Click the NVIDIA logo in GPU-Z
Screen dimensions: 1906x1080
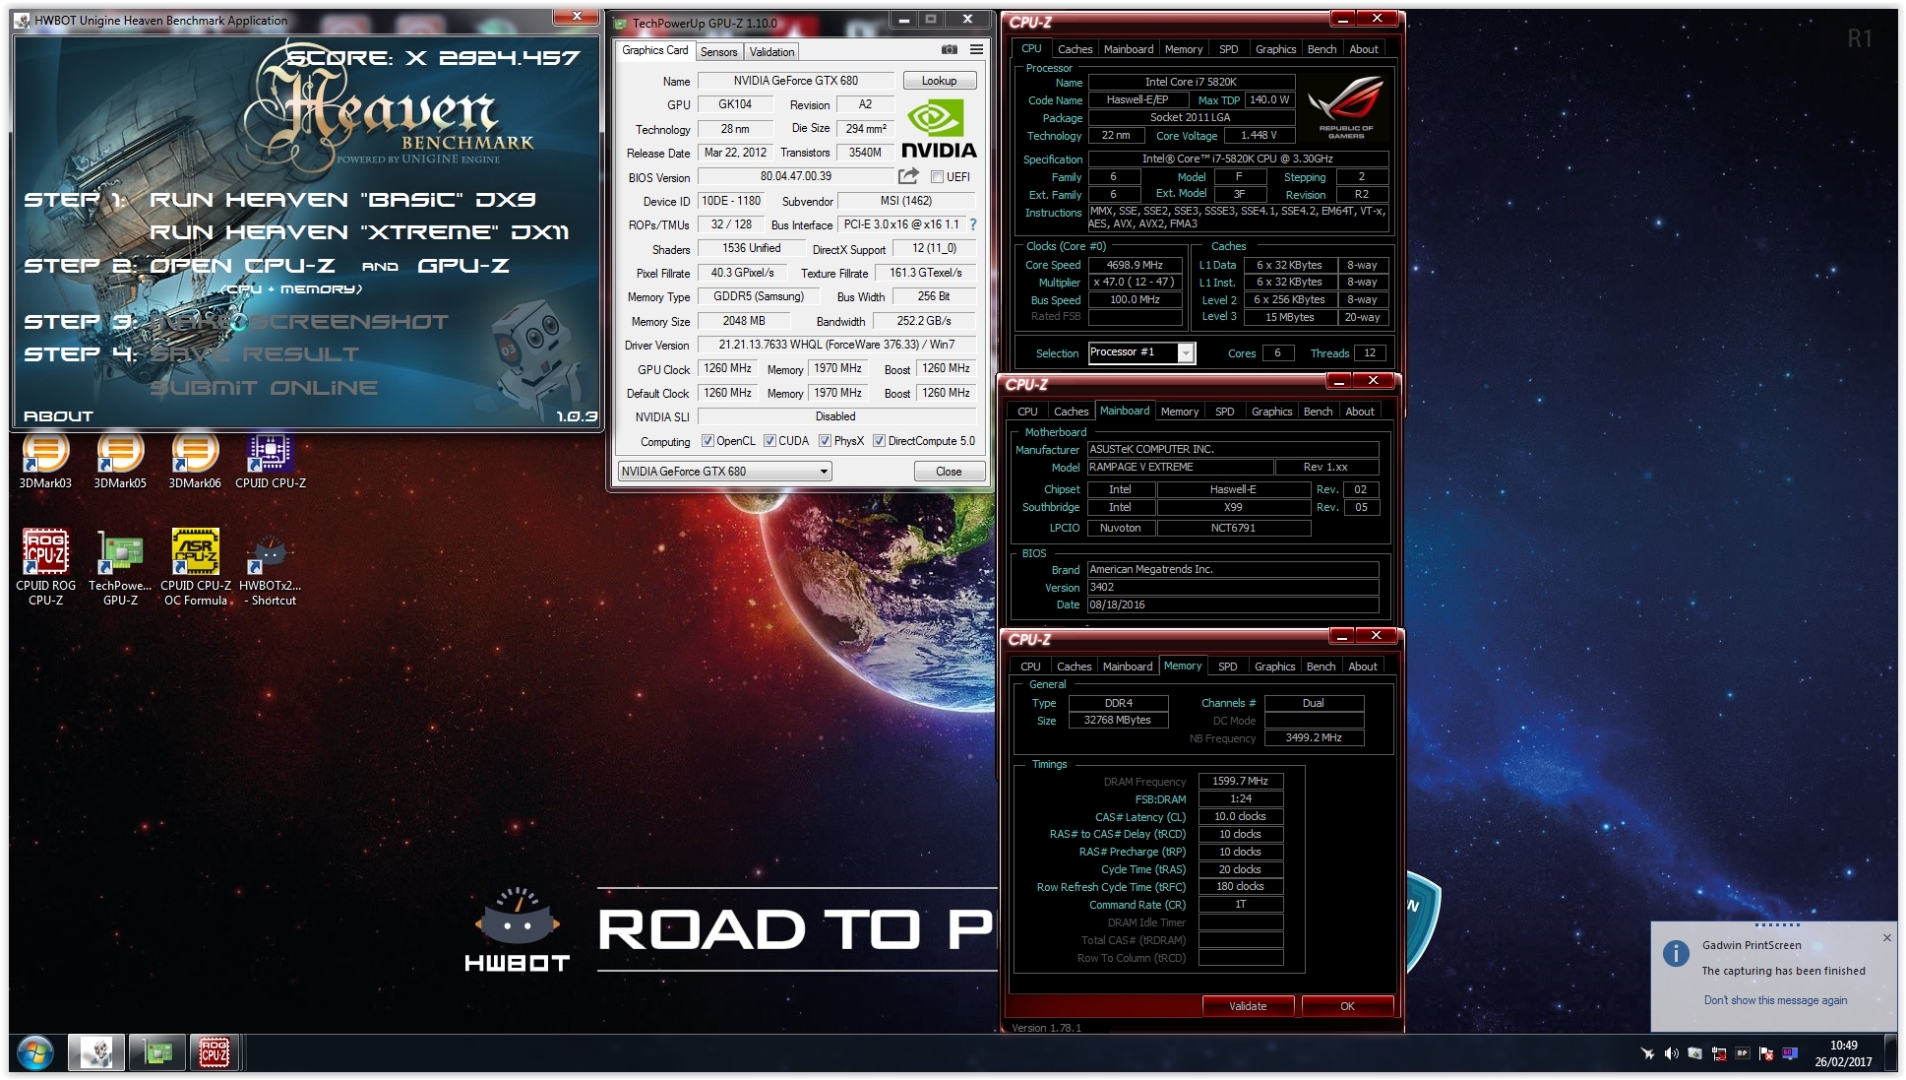coord(938,129)
